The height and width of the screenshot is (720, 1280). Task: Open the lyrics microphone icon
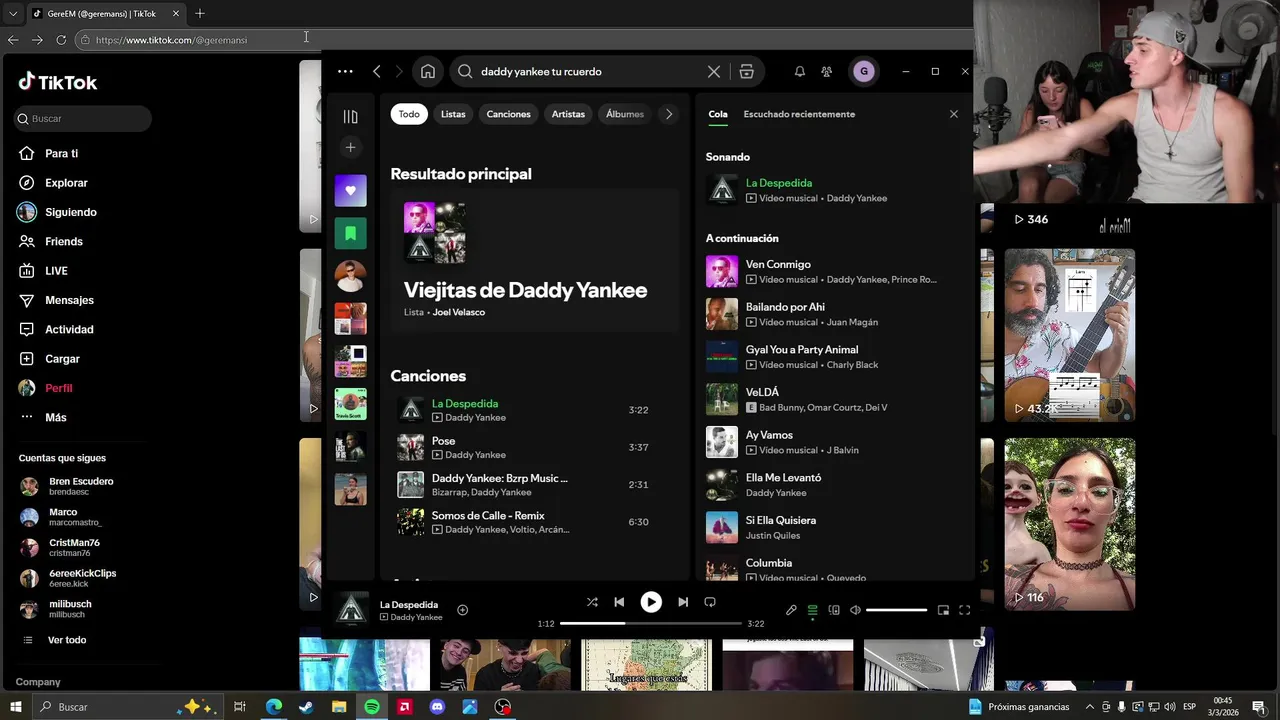(791, 610)
